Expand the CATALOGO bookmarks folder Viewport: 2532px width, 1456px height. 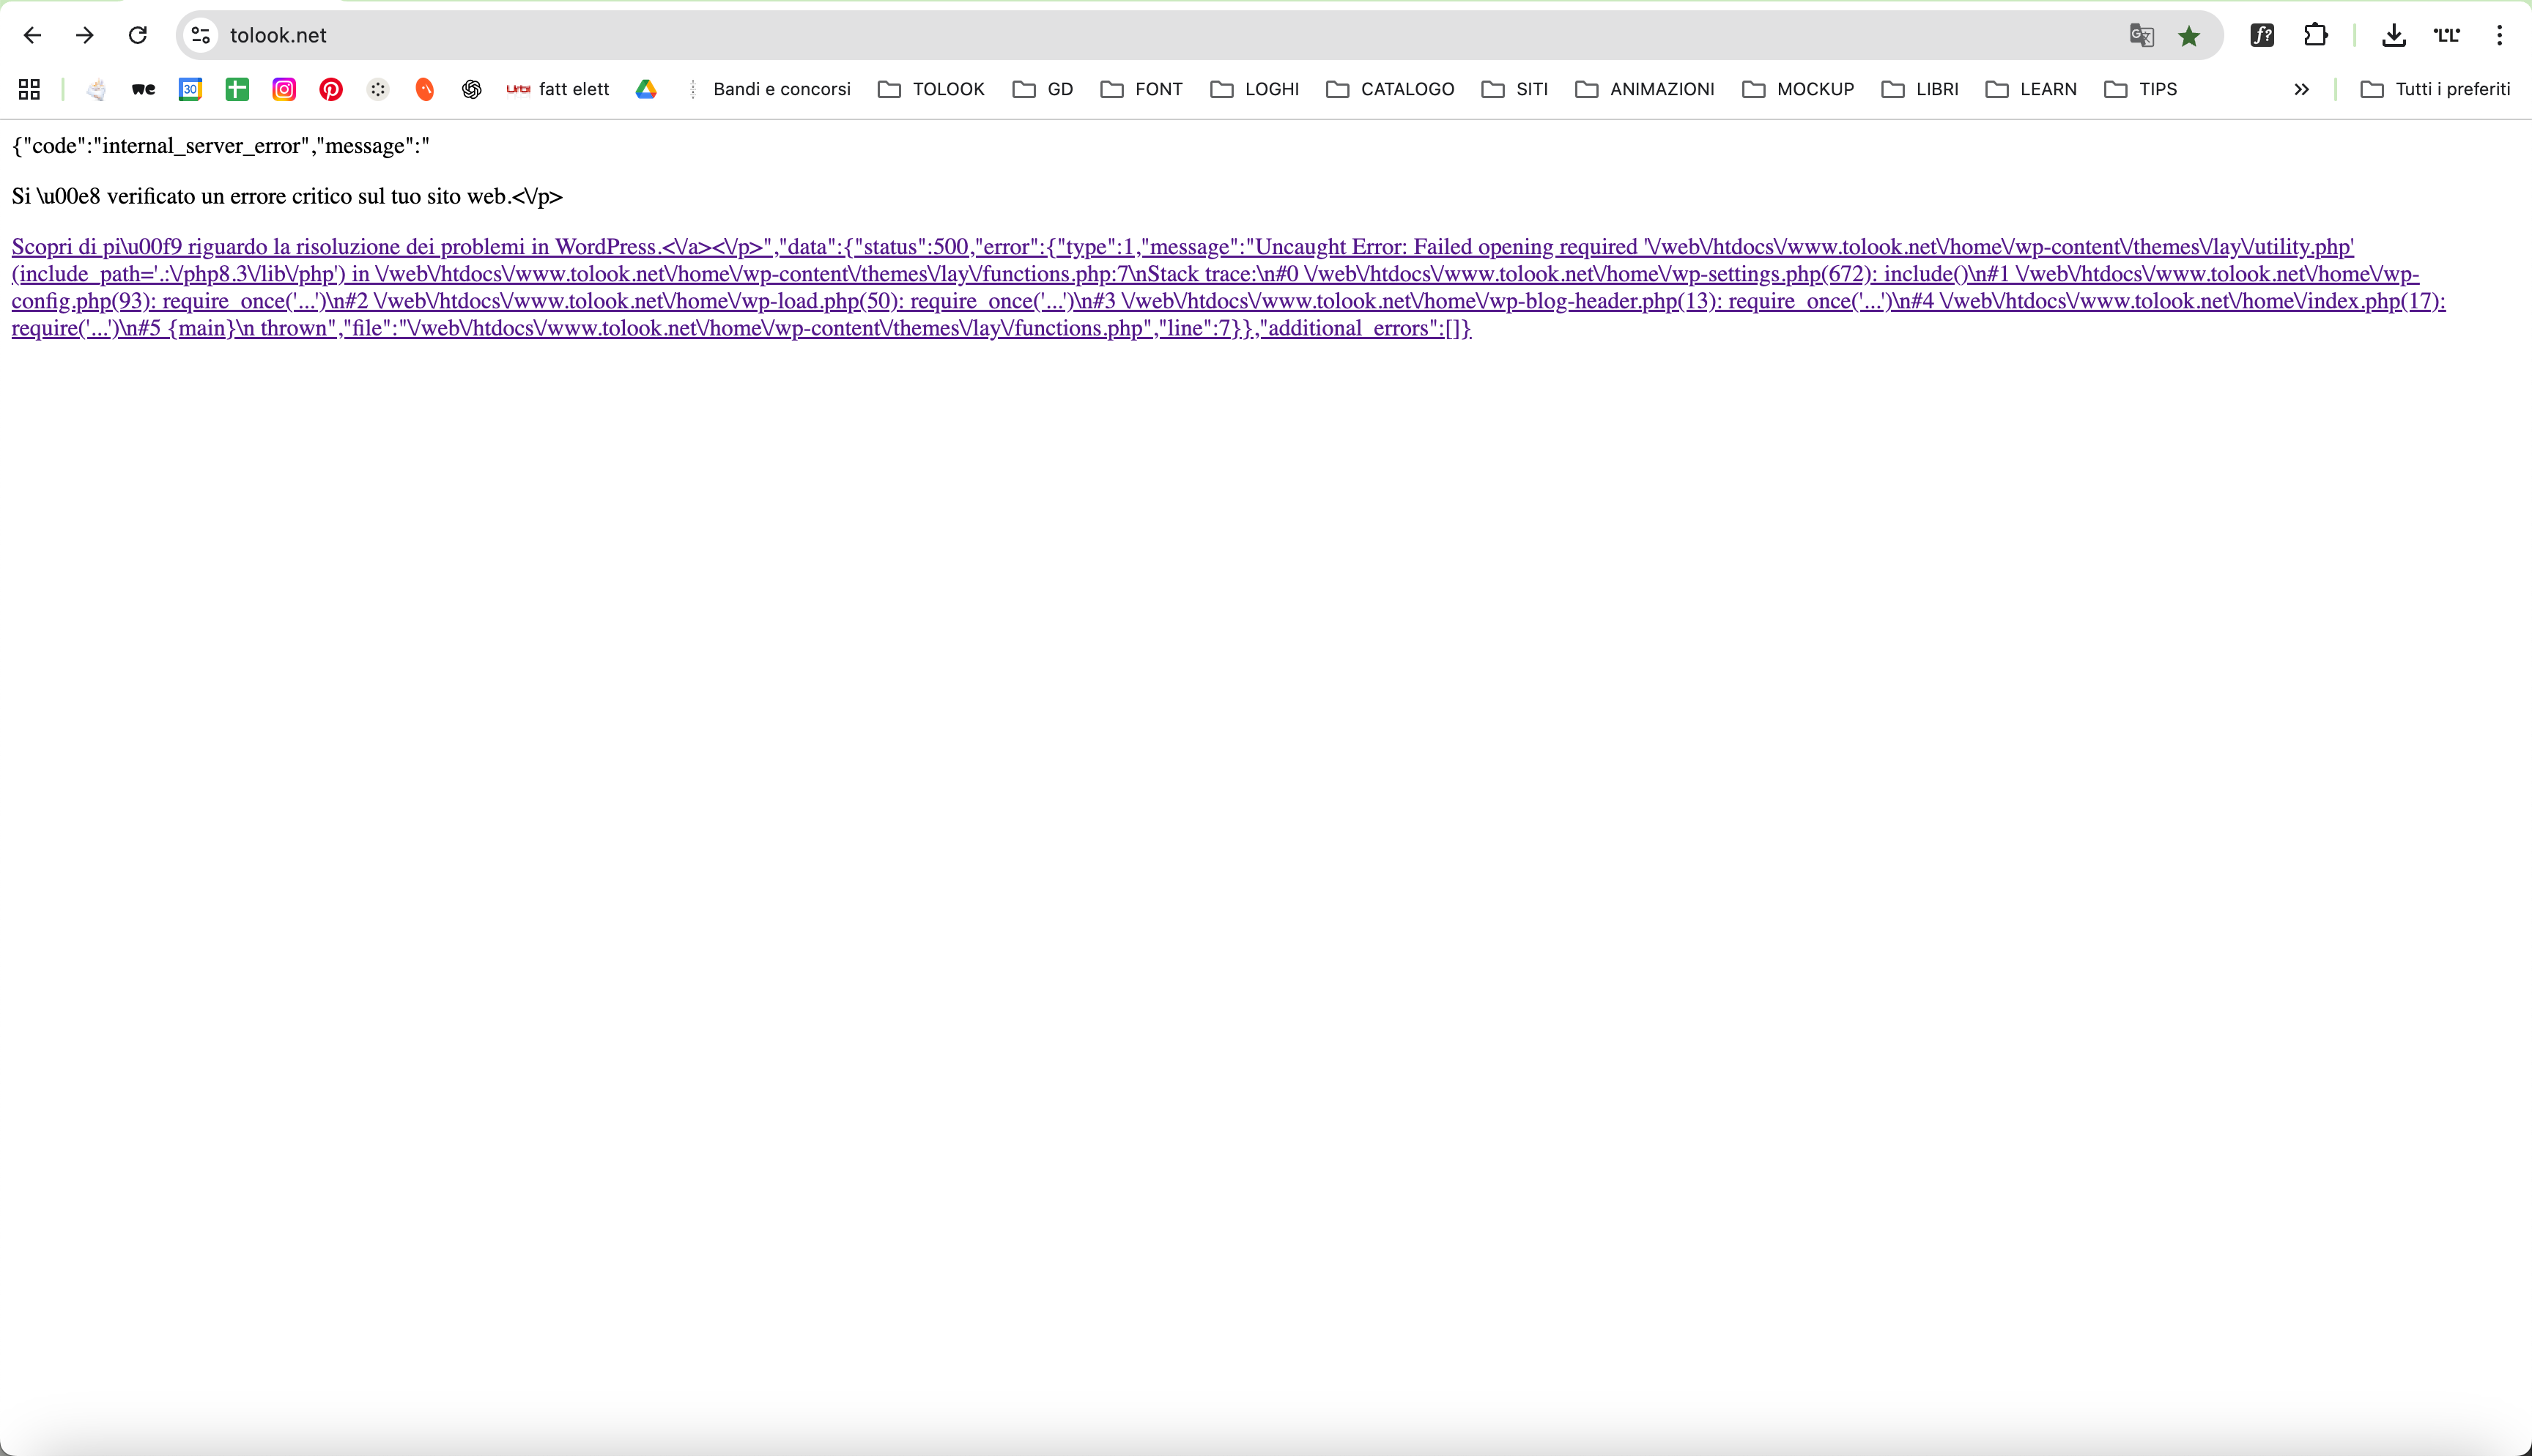click(1390, 89)
